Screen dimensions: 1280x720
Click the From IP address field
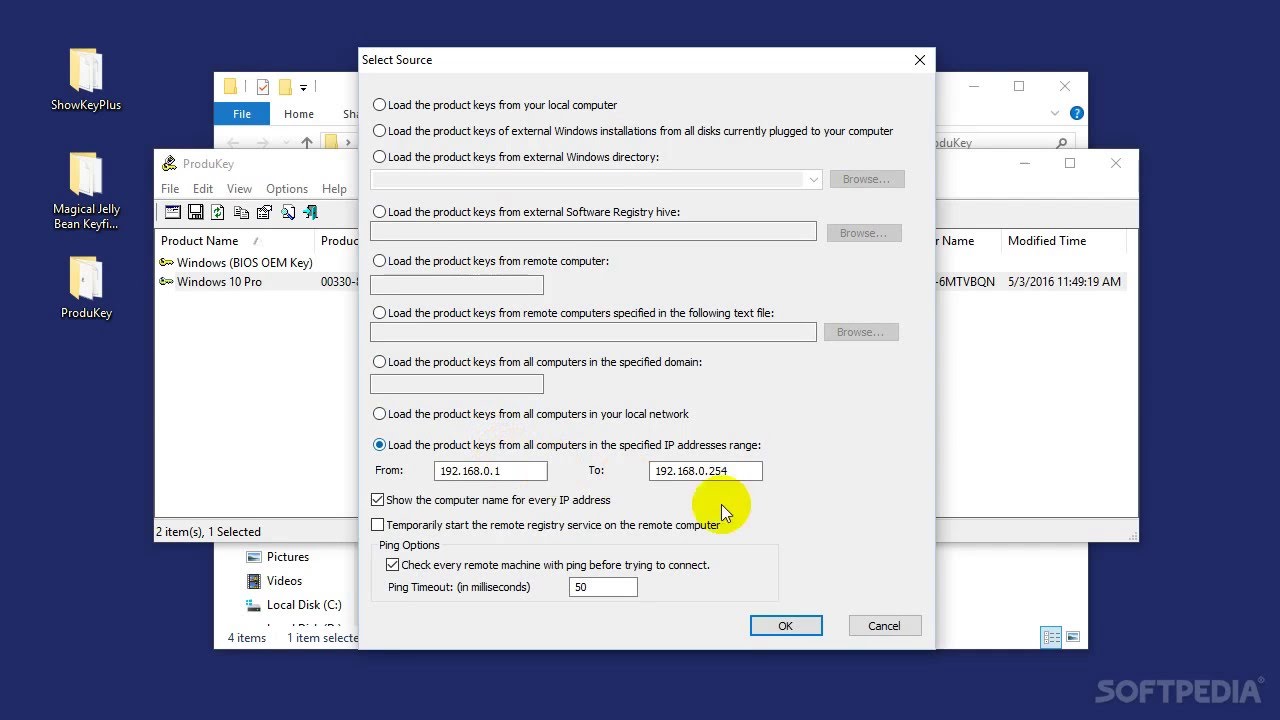pos(491,471)
